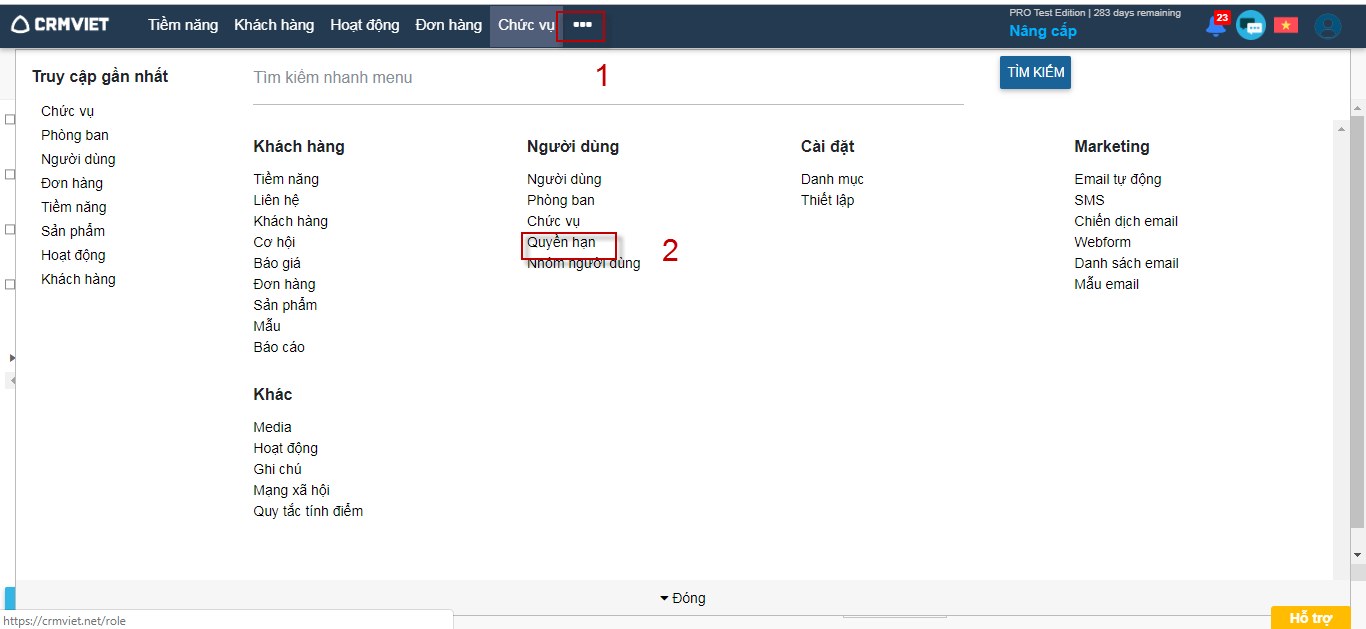
Task: Open the user profile avatar
Action: tap(1327, 26)
